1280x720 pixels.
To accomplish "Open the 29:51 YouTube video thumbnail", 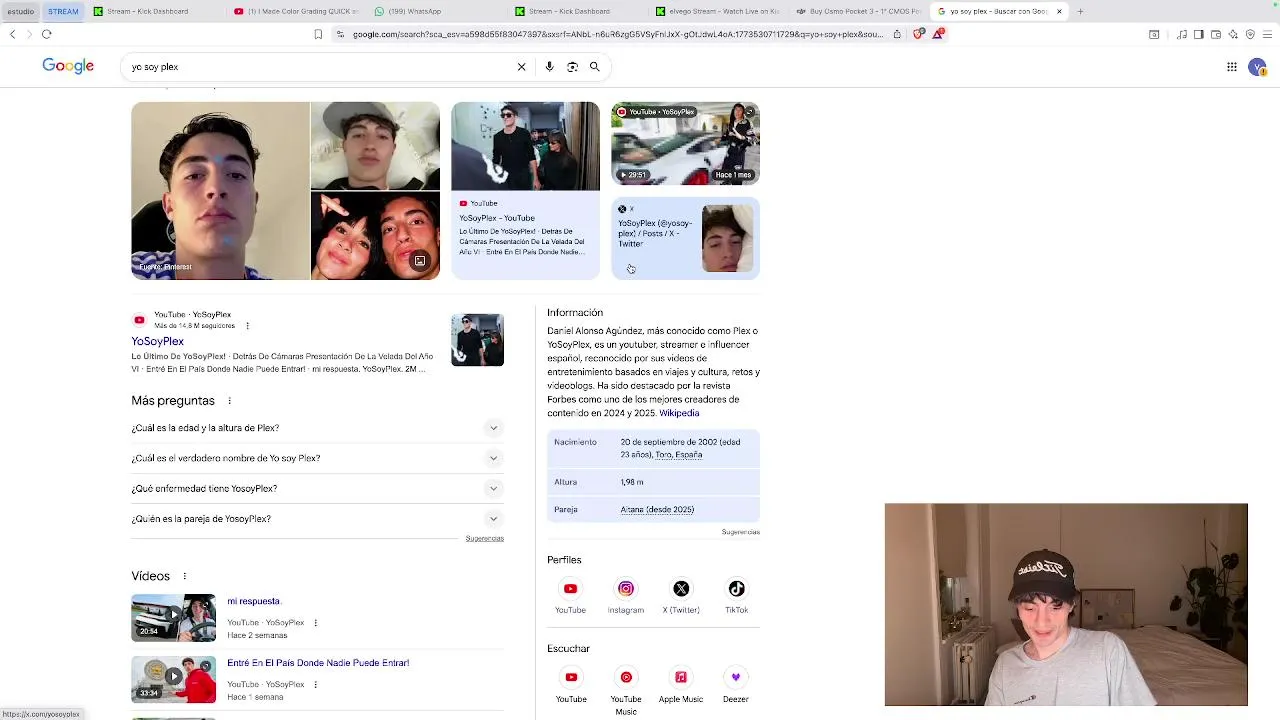I will pyautogui.click(x=686, y=144).
